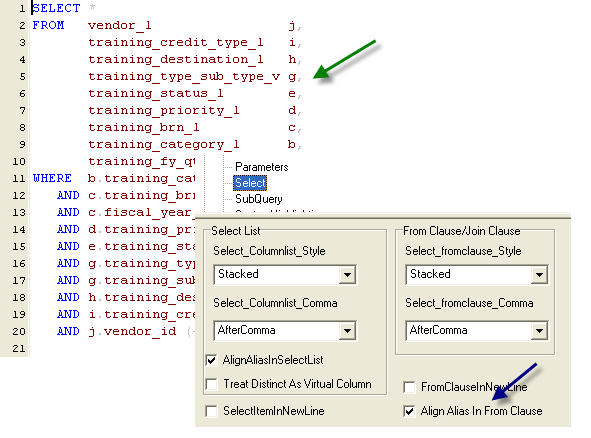Click table name vendor_l in editor
The image size is (591, 438).
[x=120, y=25]
